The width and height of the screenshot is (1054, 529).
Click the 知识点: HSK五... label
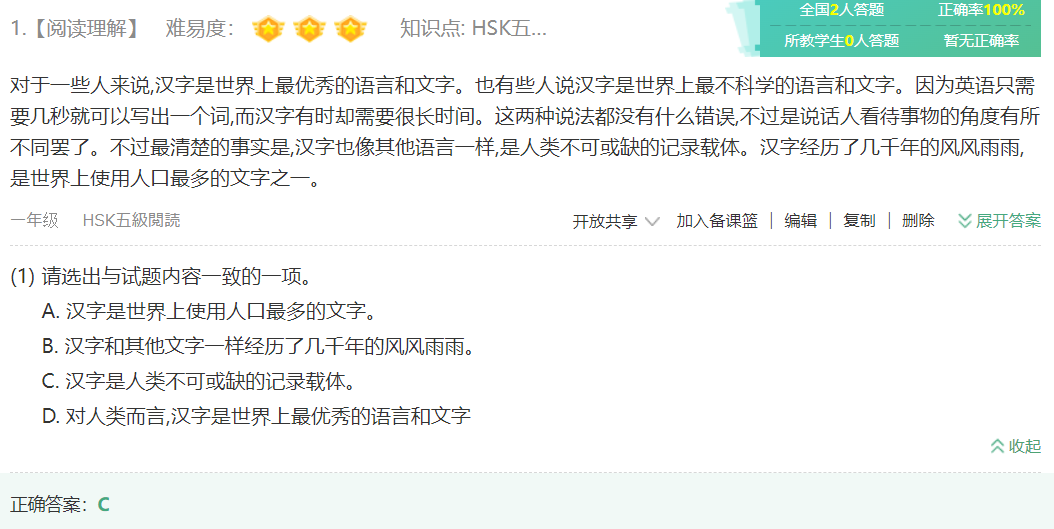(x=473, y=29)
